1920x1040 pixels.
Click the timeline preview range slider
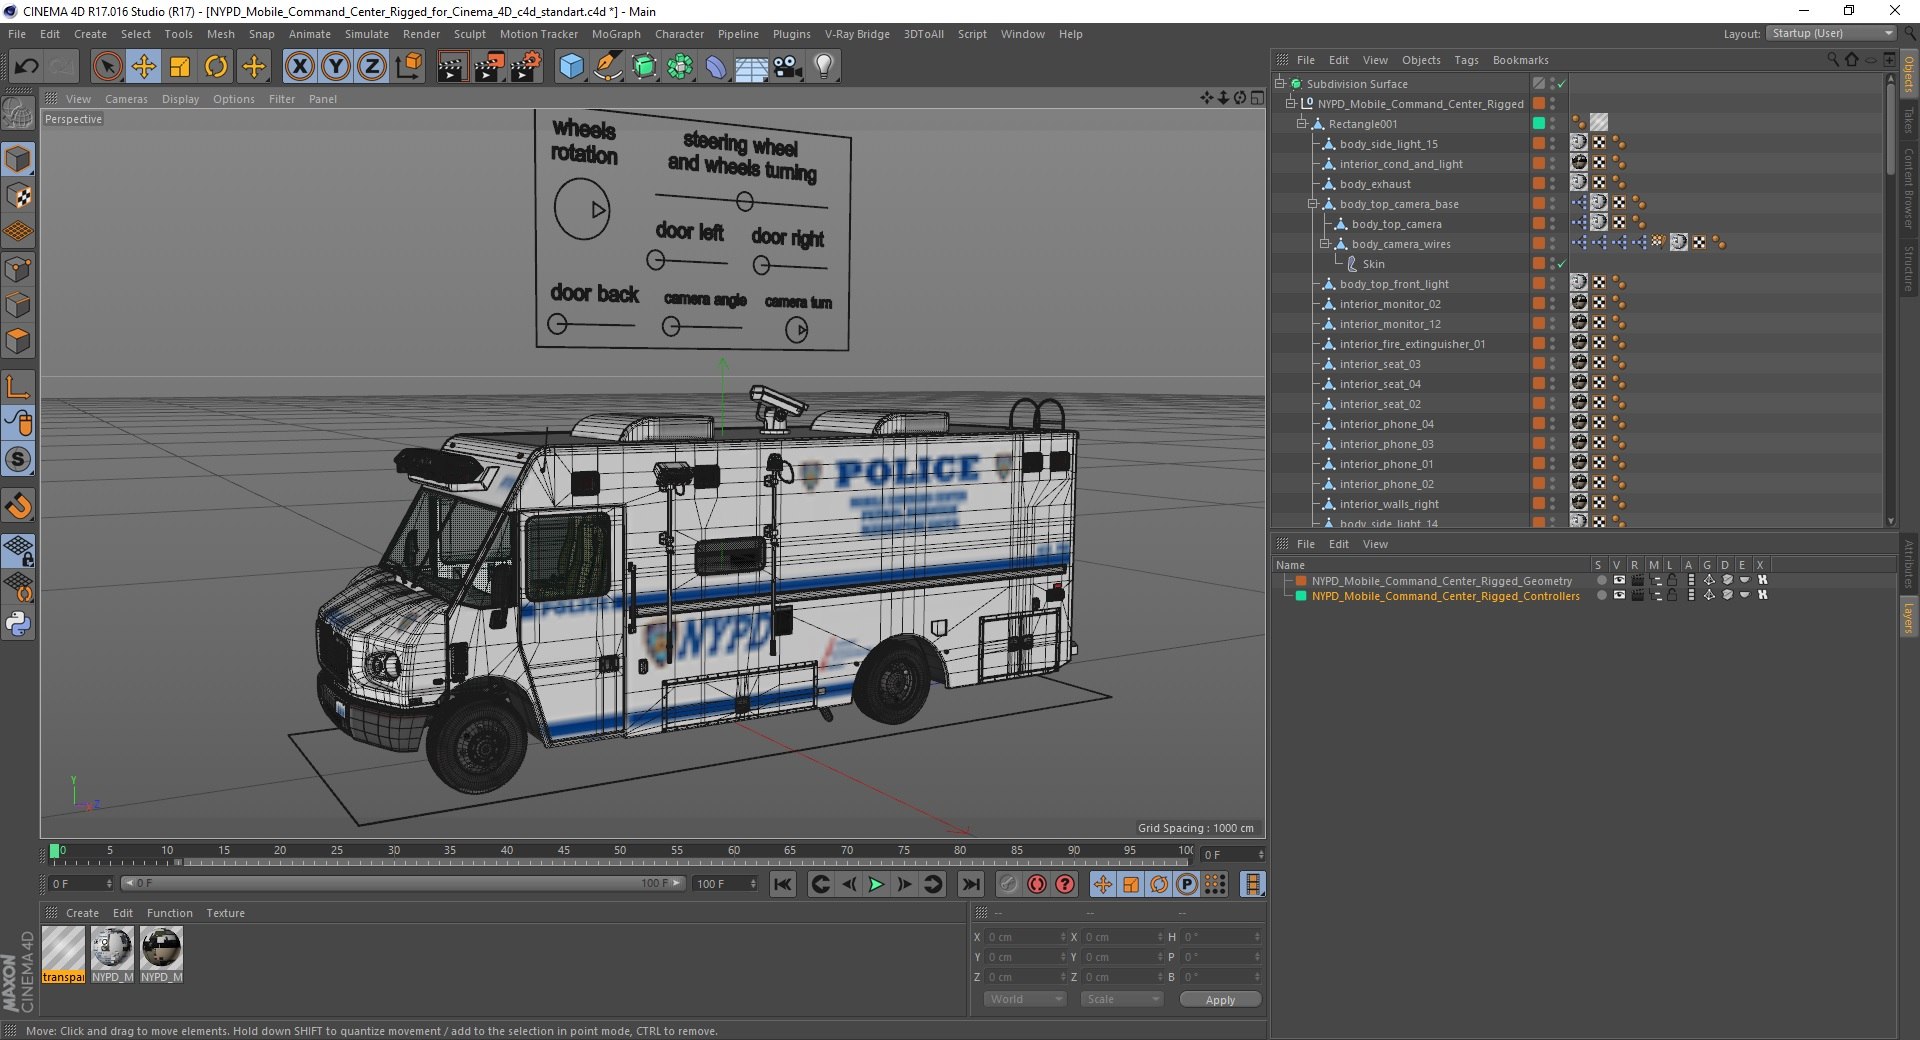403,883
